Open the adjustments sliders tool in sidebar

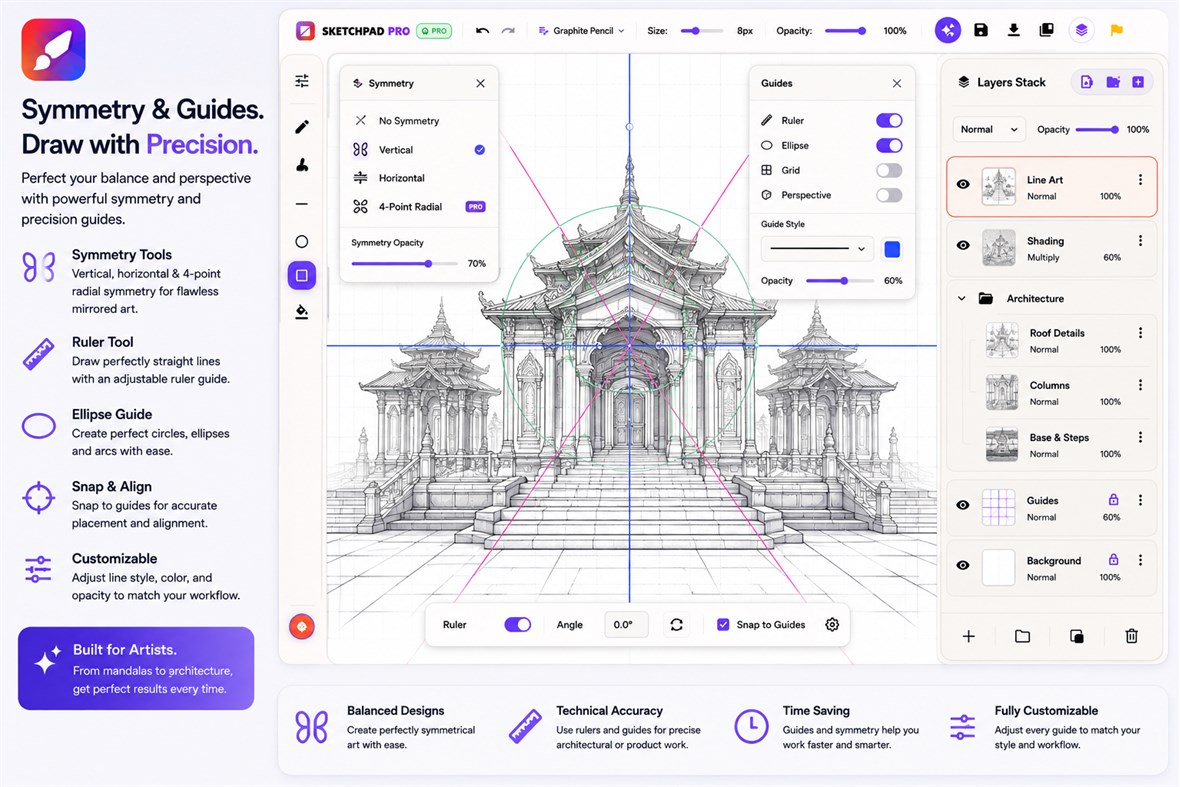302,81
